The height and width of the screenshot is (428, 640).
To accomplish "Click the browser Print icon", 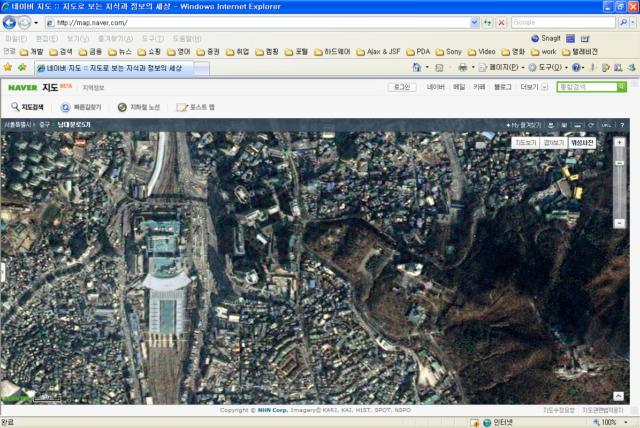I will (x=462, y=68).
